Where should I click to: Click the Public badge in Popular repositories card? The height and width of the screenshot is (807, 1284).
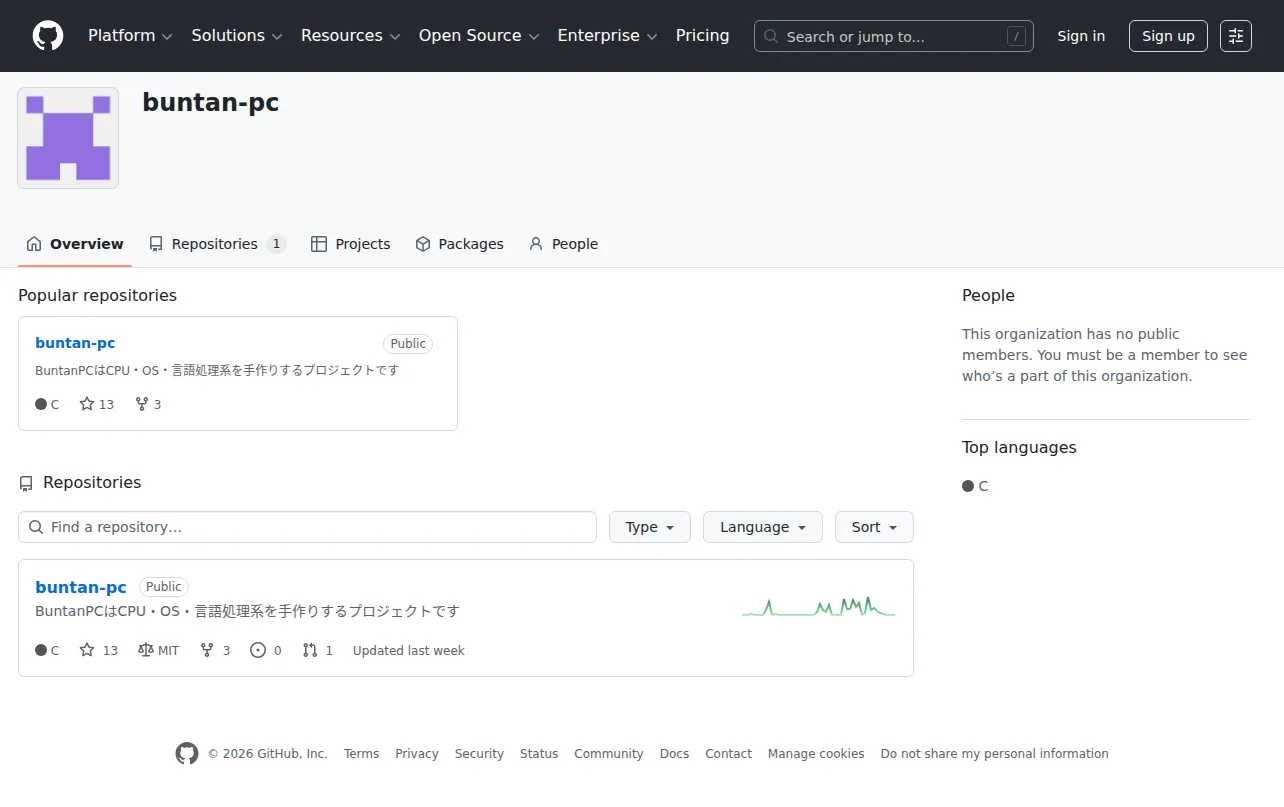tap(408, 344)
